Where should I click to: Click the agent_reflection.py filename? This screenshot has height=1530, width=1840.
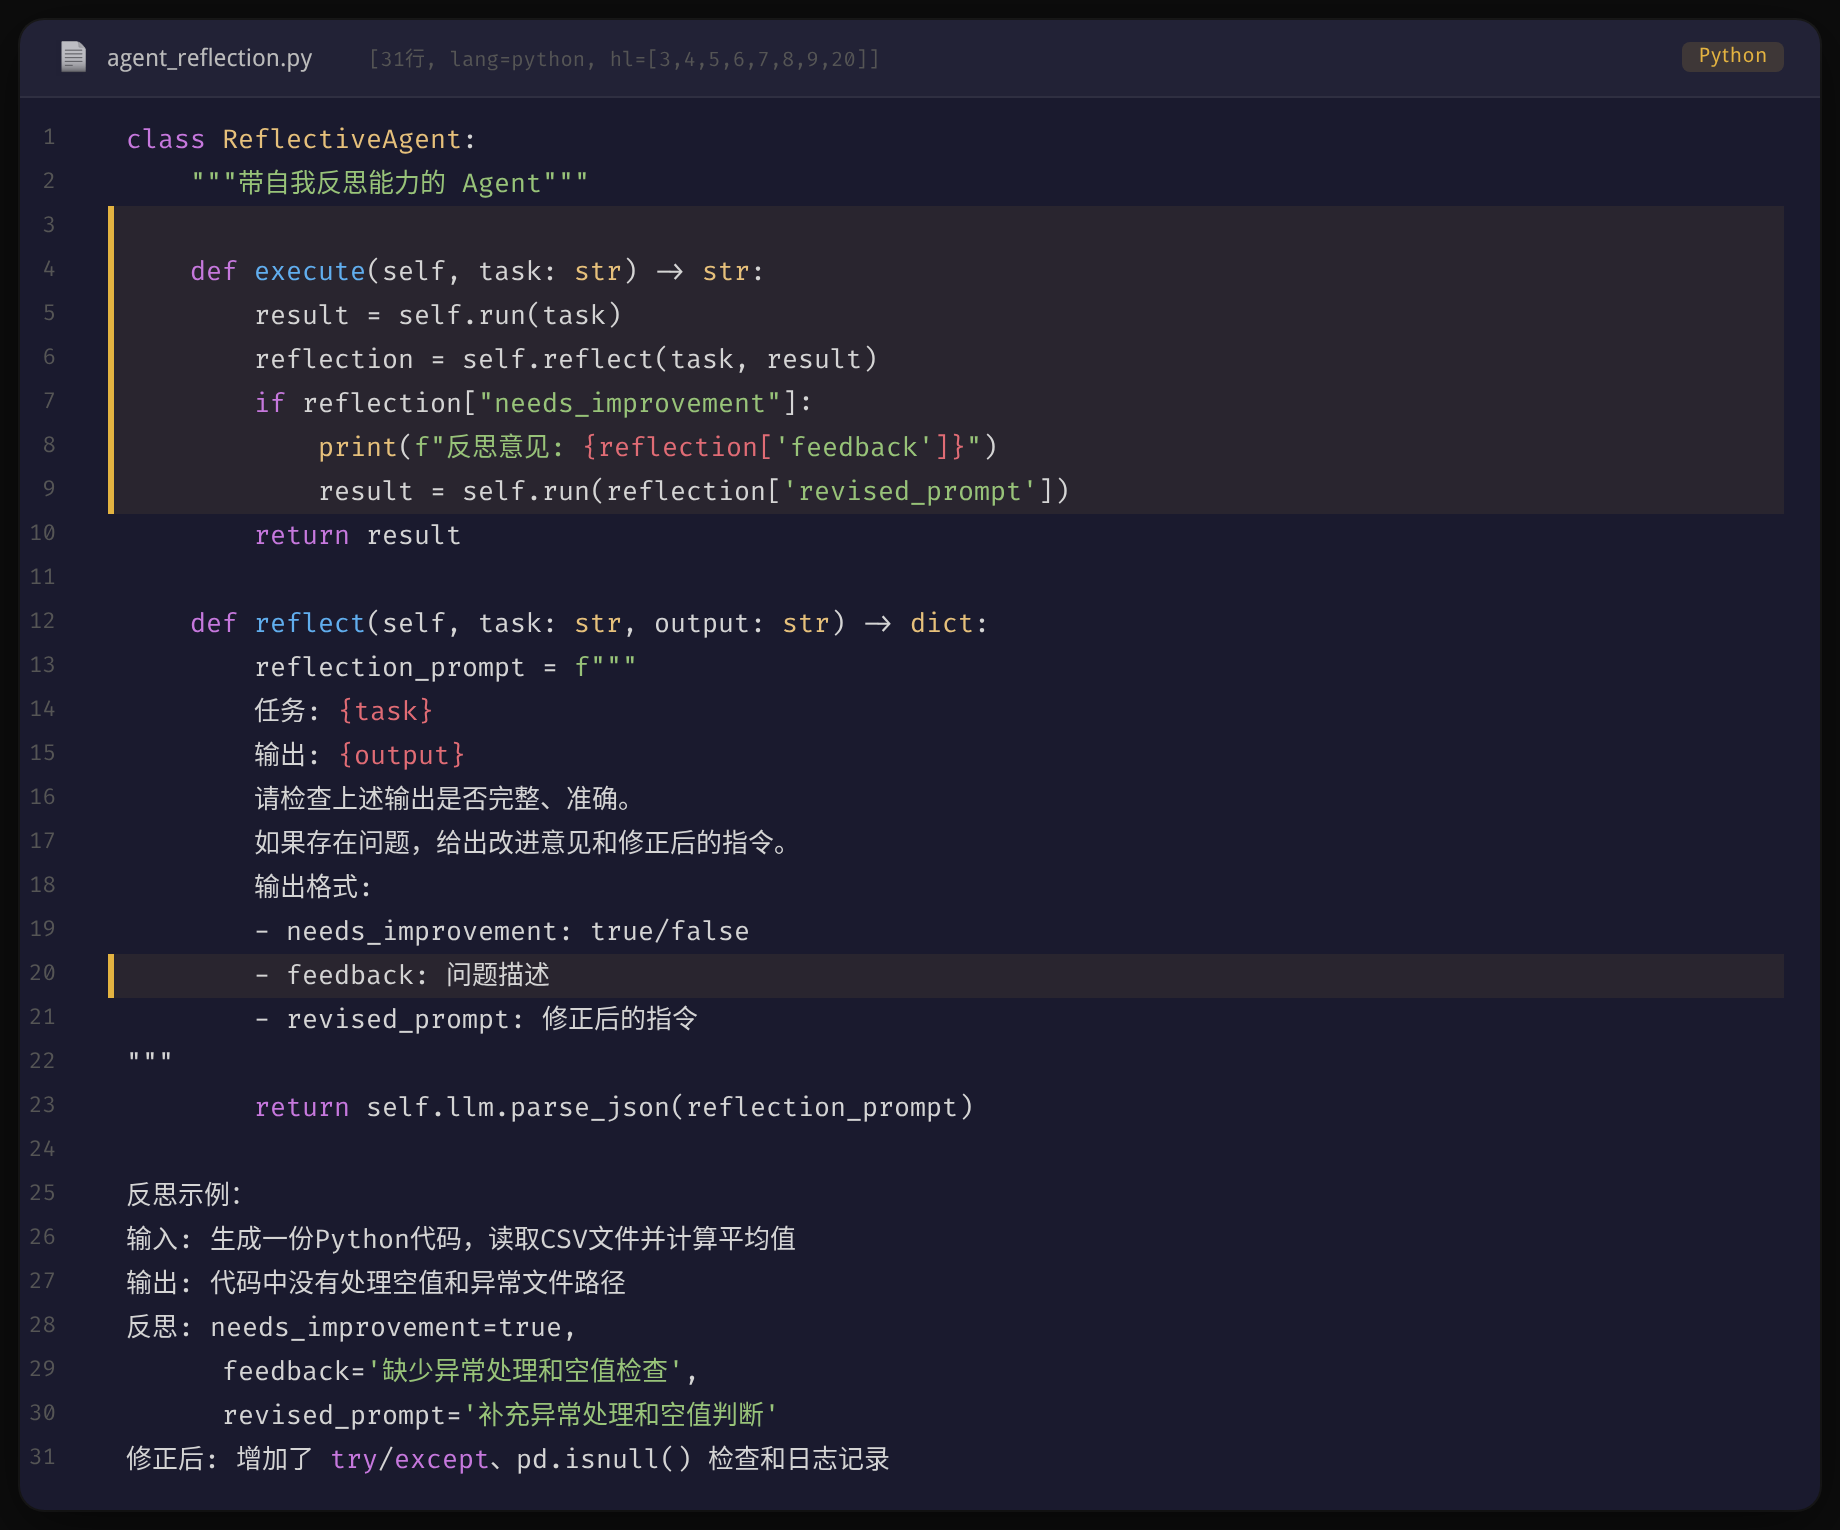(209, 58)
